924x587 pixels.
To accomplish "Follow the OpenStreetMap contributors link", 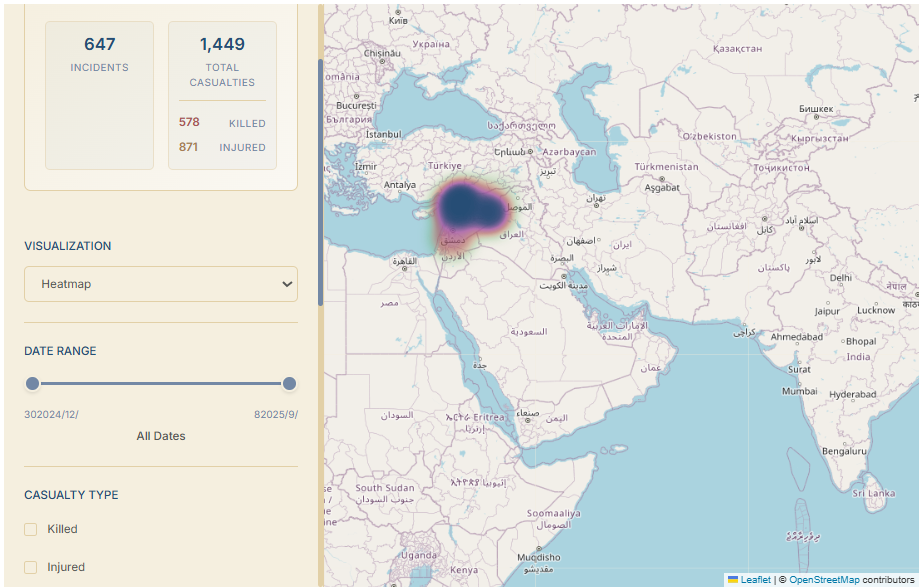I will click(x=823, y=580).
